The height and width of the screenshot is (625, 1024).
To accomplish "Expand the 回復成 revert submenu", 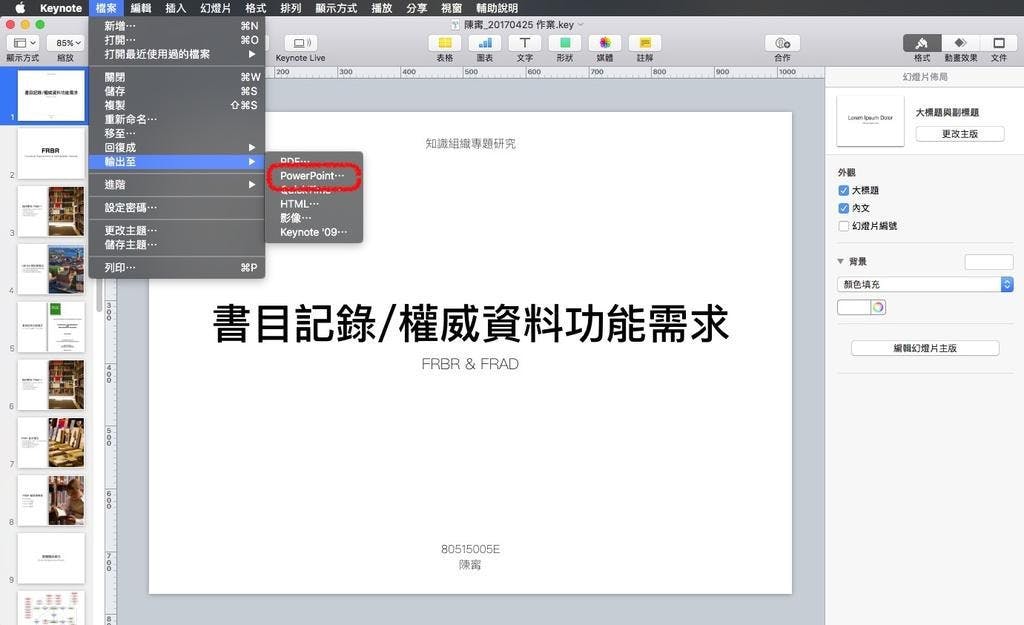I will [x=177, y=148].
